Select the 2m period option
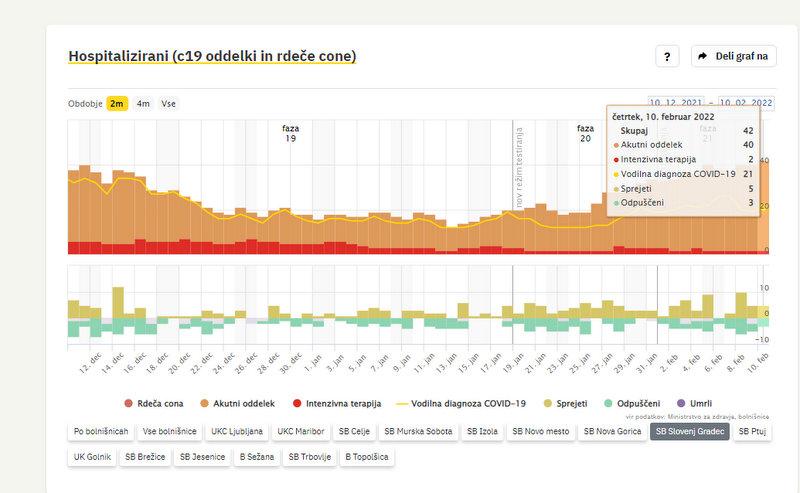Screen dimensions: 800x493 pyautogui.click(x=117, y=103)
